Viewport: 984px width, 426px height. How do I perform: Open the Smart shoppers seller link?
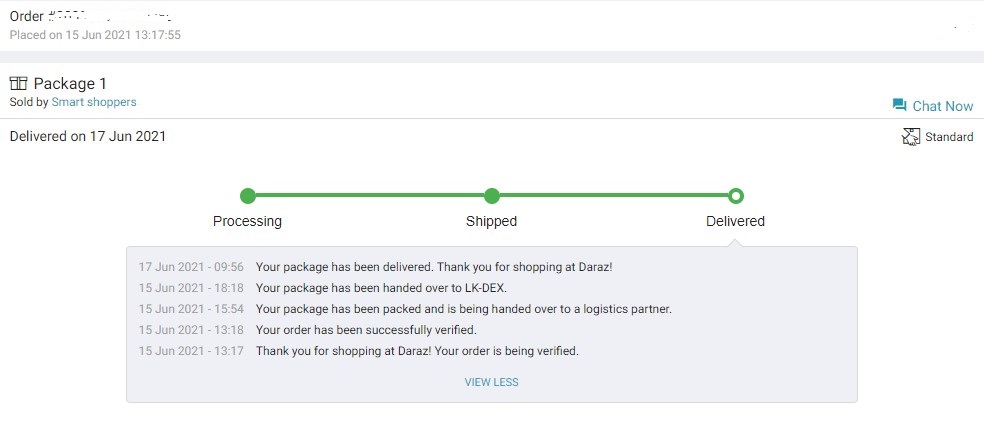[x=94, y=102]
